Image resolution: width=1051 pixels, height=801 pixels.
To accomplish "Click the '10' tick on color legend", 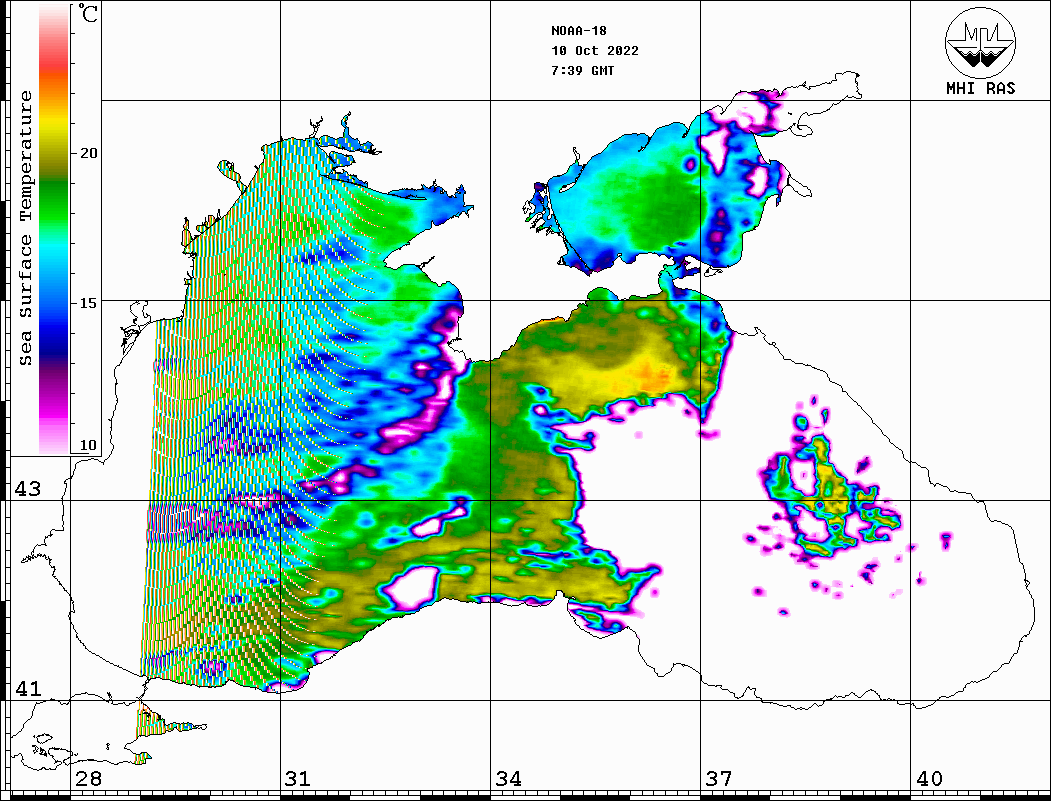I will point(88,445).
